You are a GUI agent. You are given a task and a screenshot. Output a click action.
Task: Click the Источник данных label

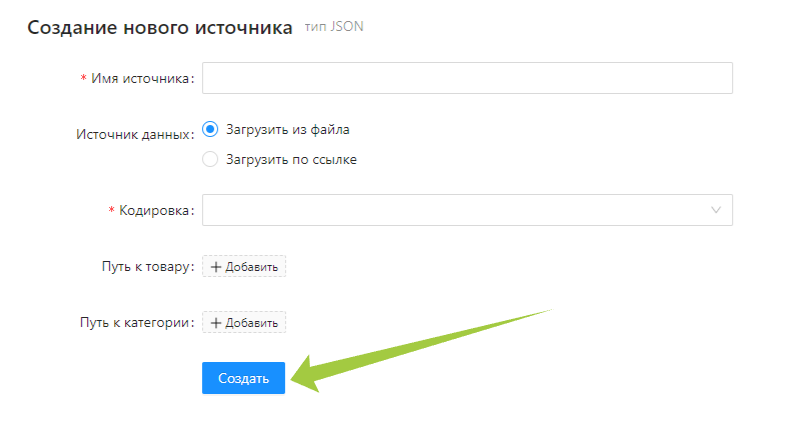tap(134, 135)
